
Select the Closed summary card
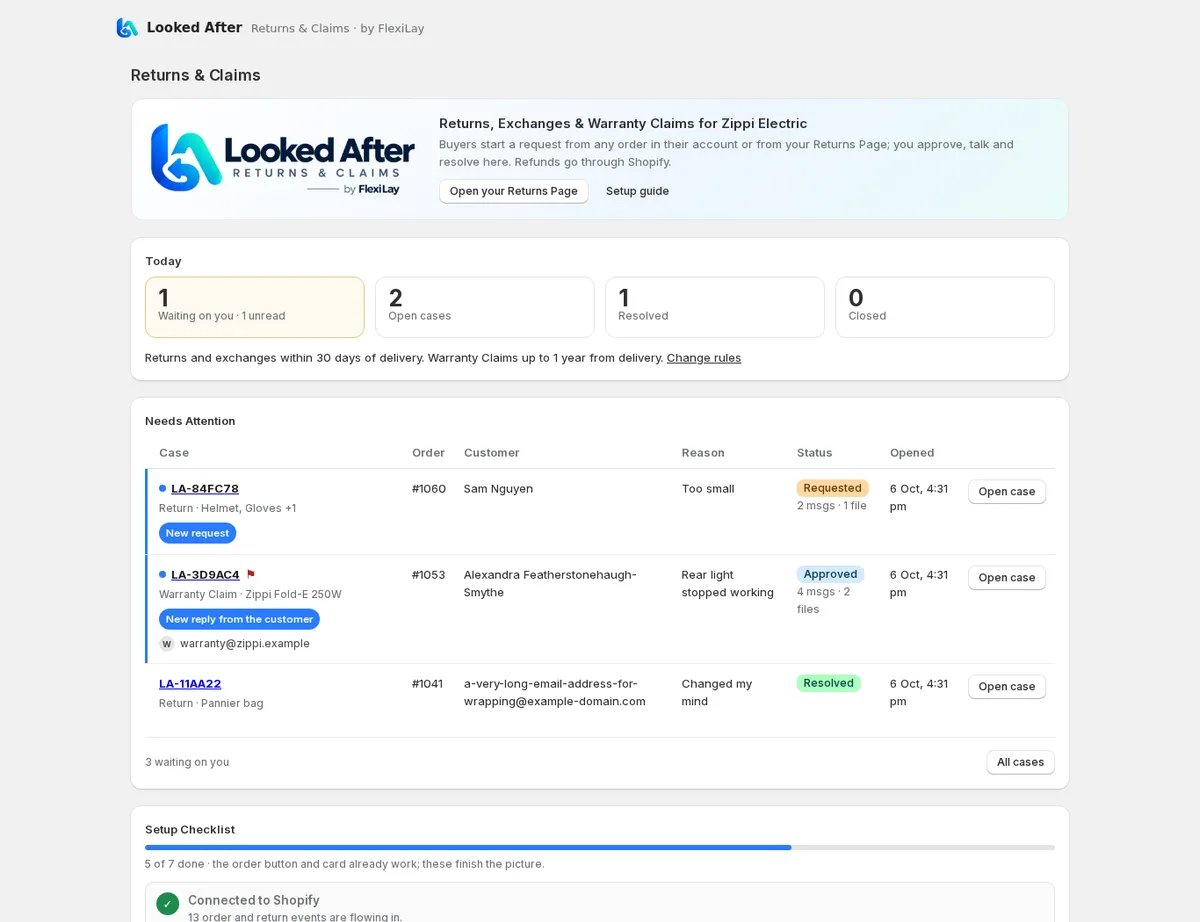click(x=945, y=307)
